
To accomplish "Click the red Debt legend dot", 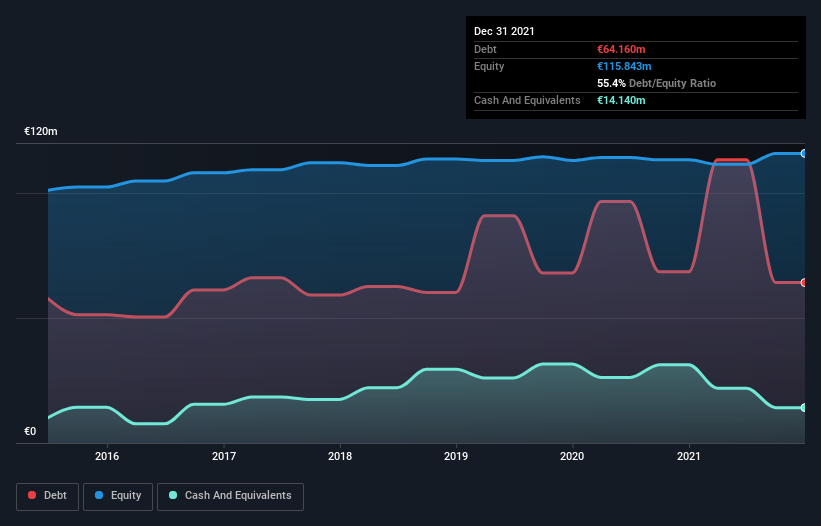I will (32, 495).
